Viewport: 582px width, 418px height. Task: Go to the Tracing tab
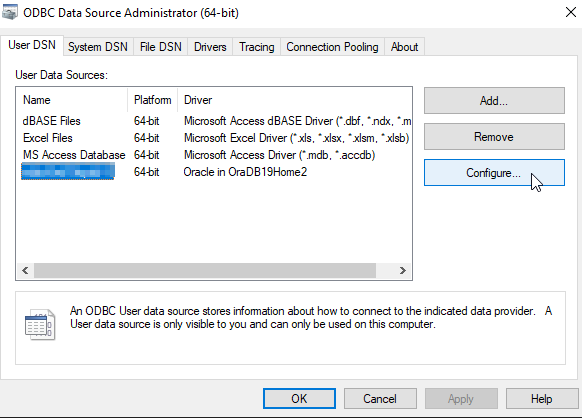[x=256, y=47]
